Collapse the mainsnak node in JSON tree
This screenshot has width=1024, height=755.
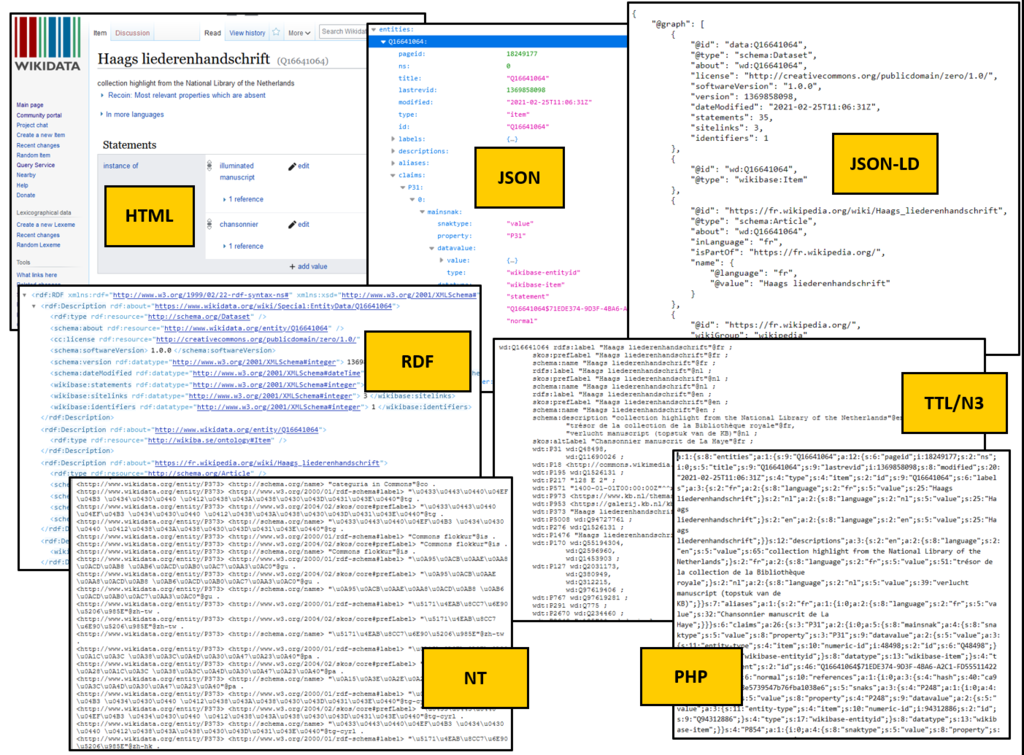click(423, 212)
